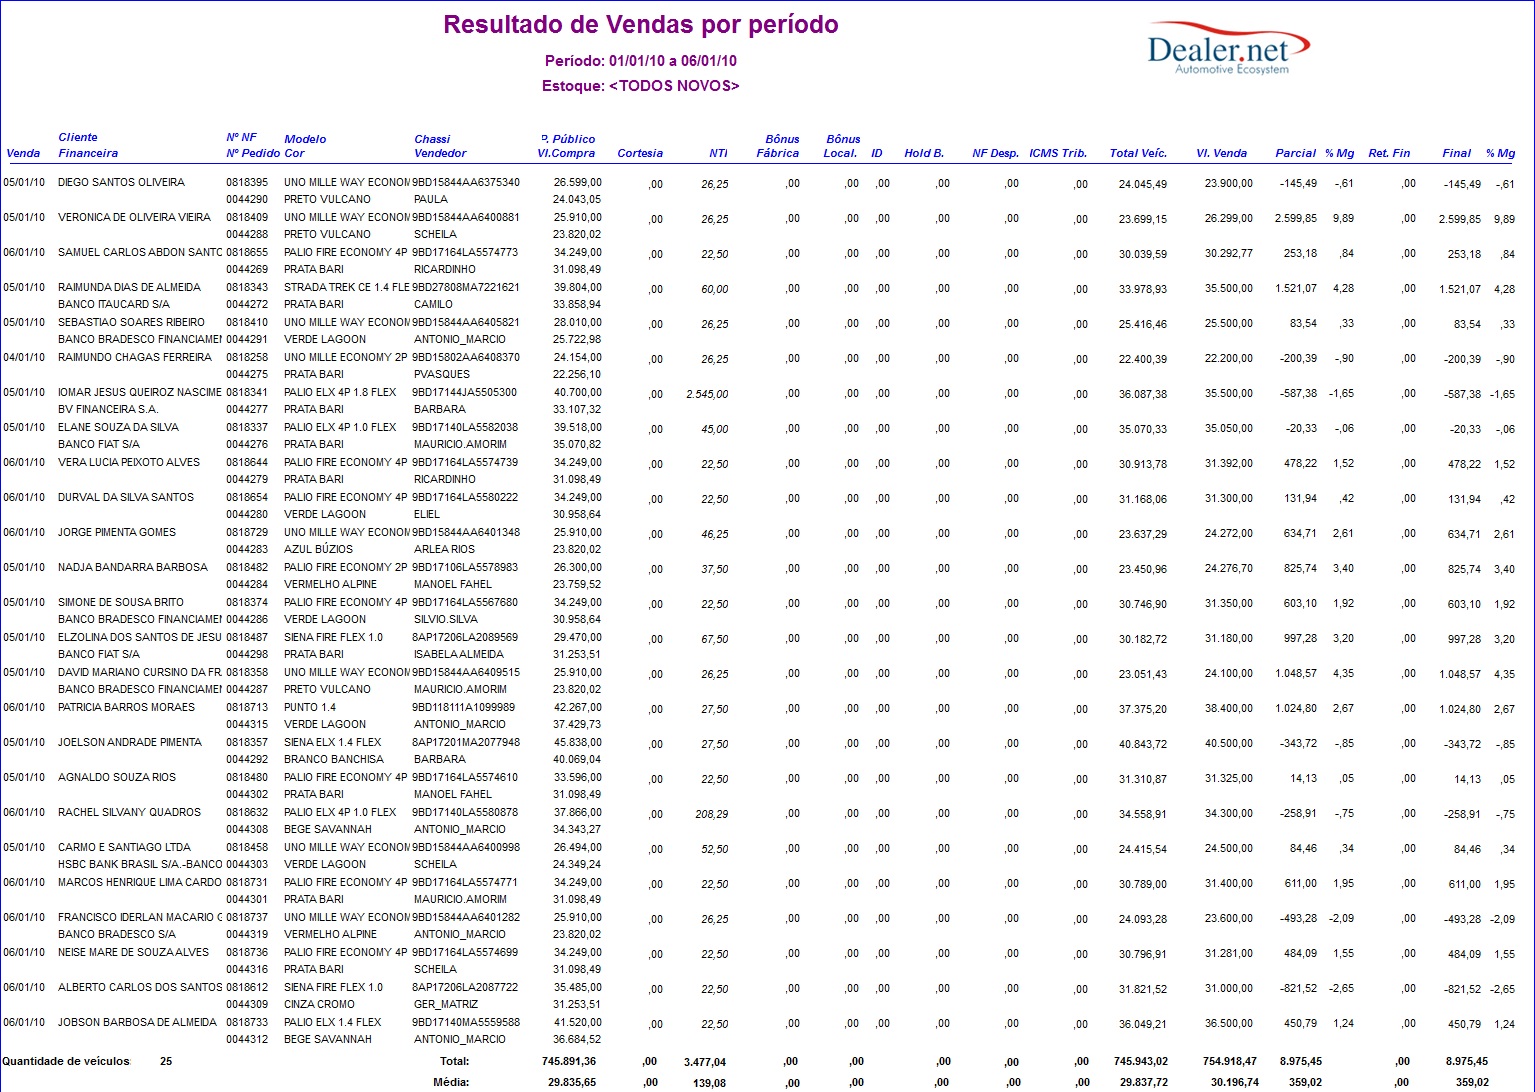1535x1092 pixels.
Task: Click pedido number 0044272
Action: tap(247, 305)
